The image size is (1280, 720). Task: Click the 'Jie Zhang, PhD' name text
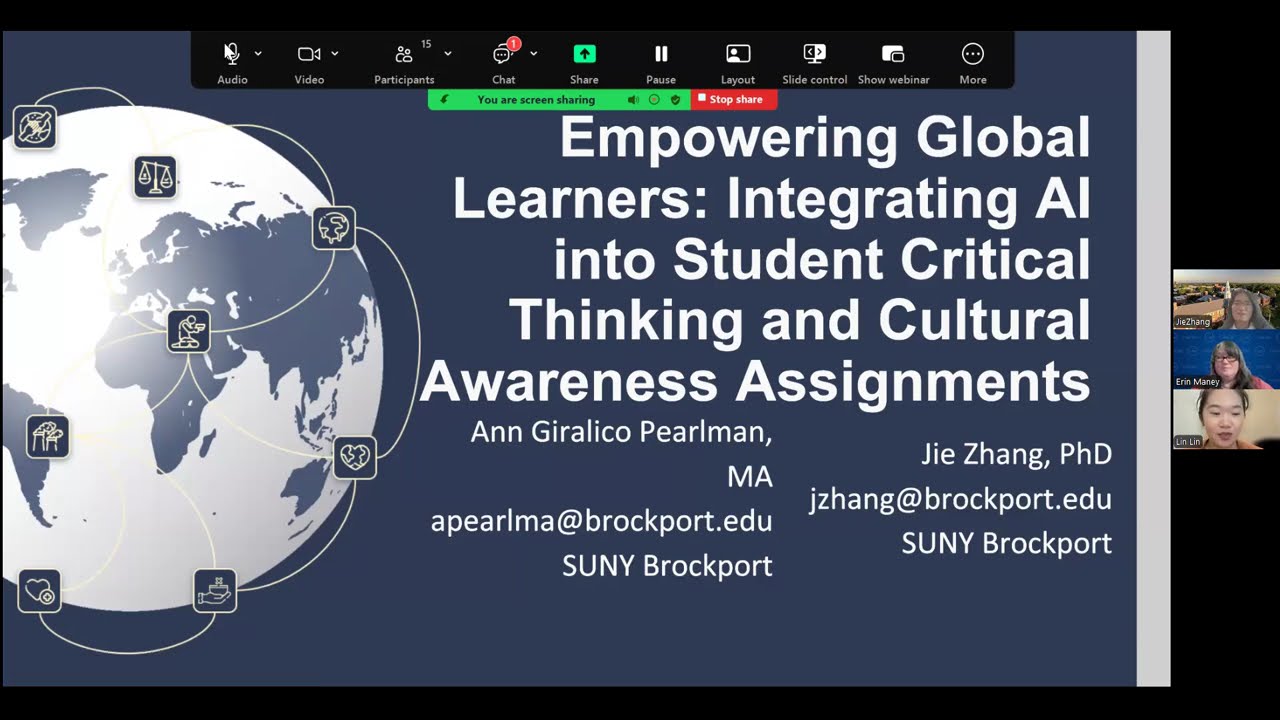(1017, 454)
